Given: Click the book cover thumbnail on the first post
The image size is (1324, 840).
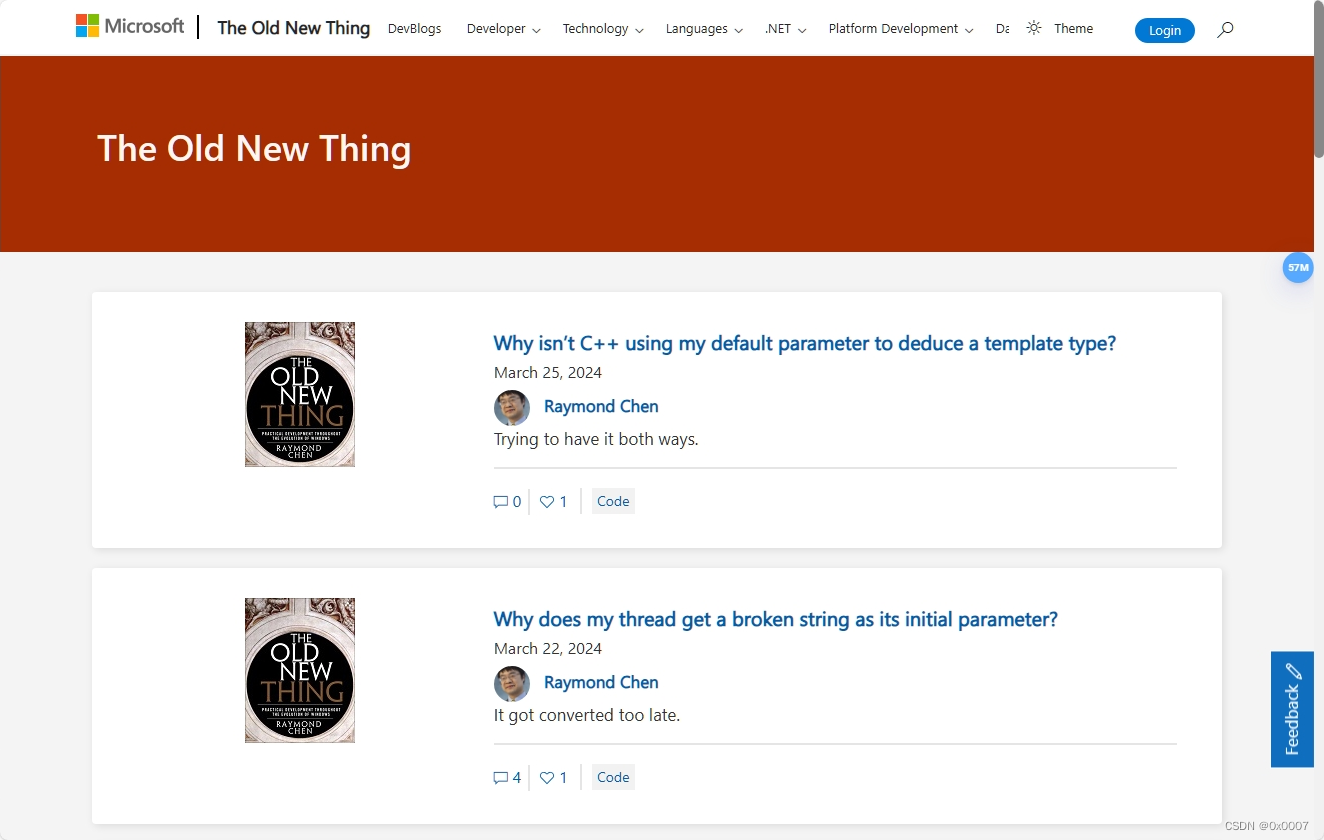Looking at the screenshot, I should coord(299,394).
